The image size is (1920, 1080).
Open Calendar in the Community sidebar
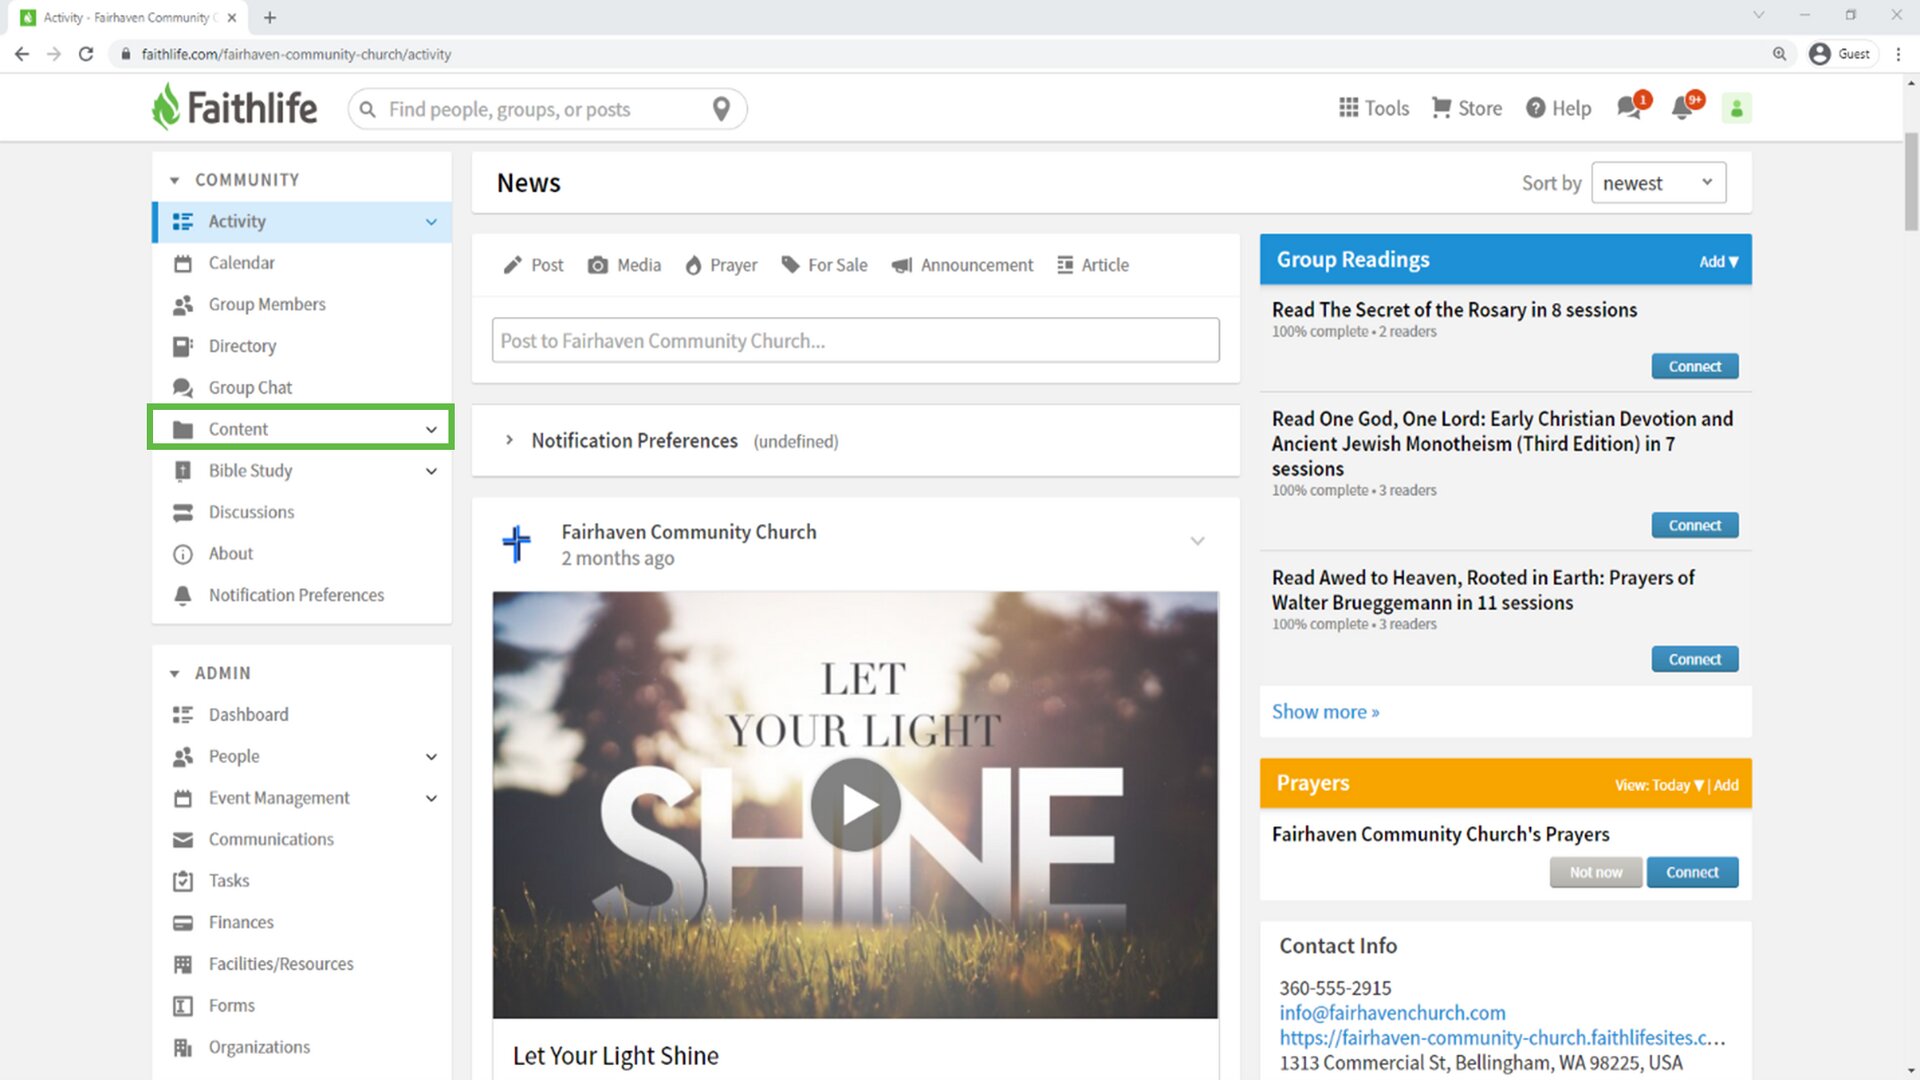302,263
